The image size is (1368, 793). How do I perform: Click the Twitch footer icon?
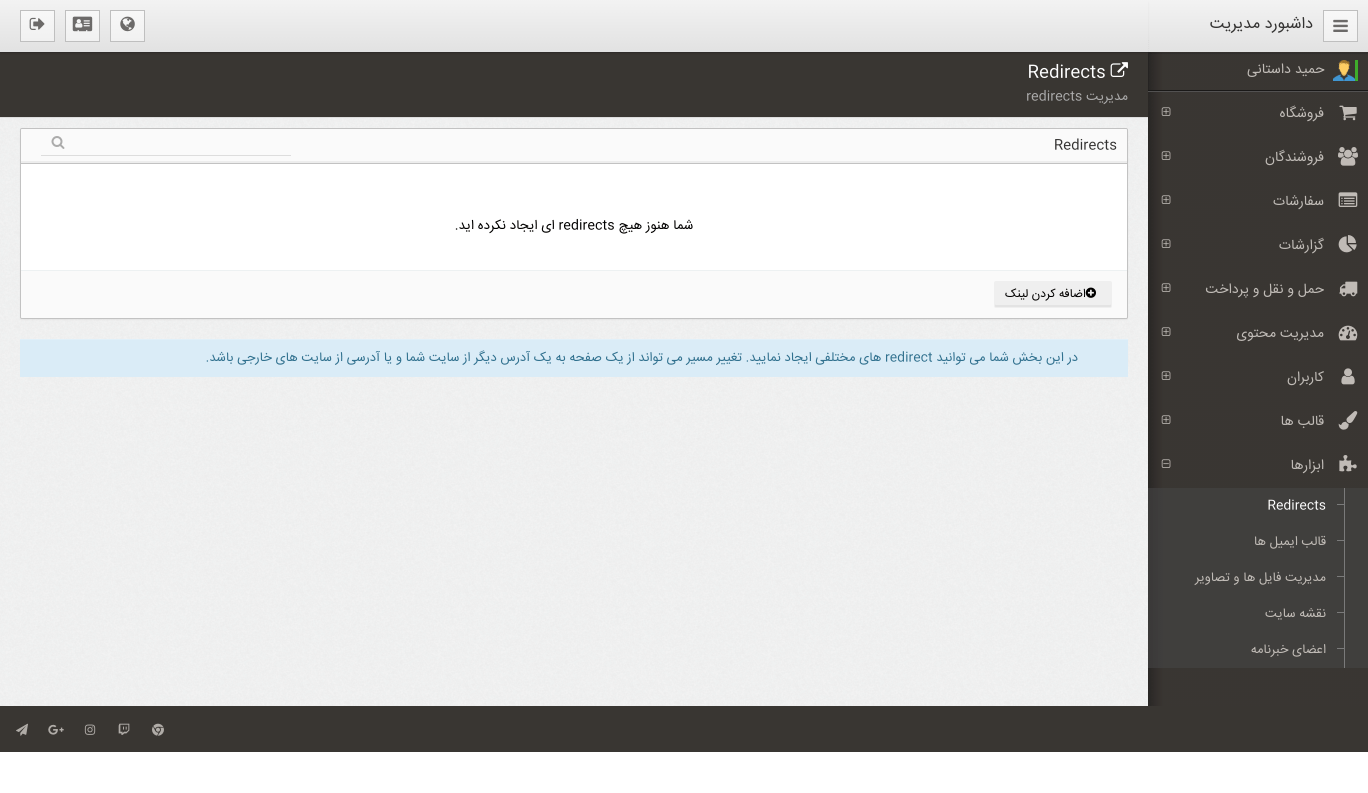pyautogui.click(x=124, y=730)
